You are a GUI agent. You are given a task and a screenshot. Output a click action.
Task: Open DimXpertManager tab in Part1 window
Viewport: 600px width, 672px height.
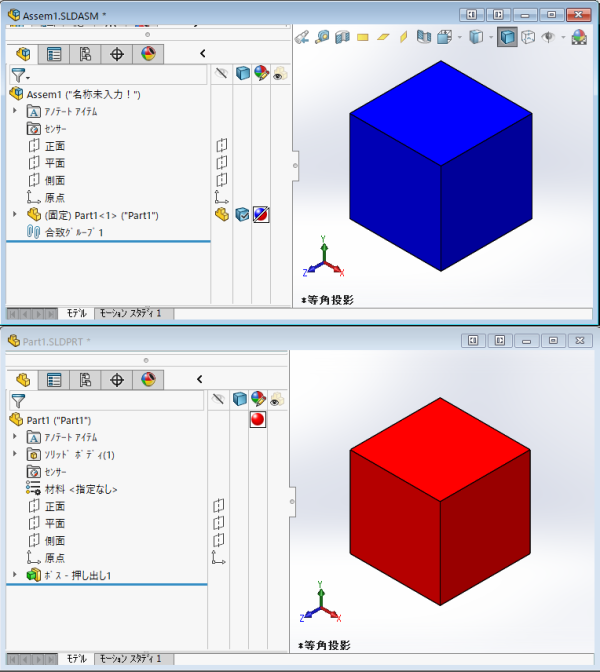tap(117, 380)
